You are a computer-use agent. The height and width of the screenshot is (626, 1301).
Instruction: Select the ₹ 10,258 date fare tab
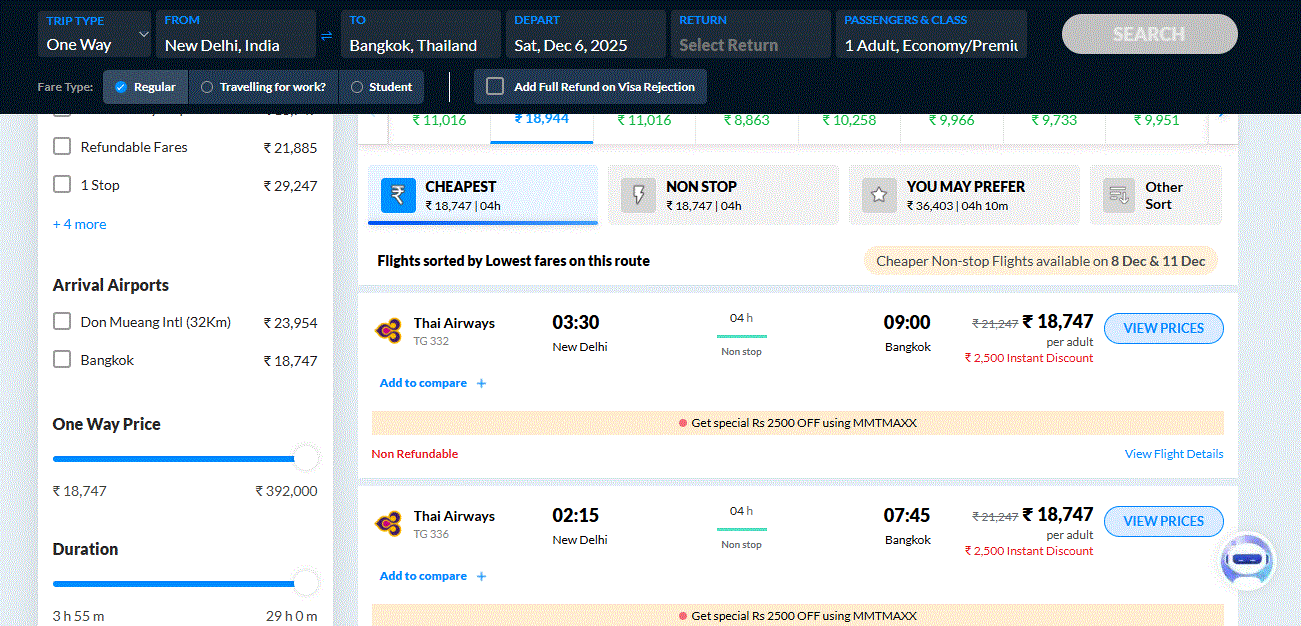click(x=849, y=120)
